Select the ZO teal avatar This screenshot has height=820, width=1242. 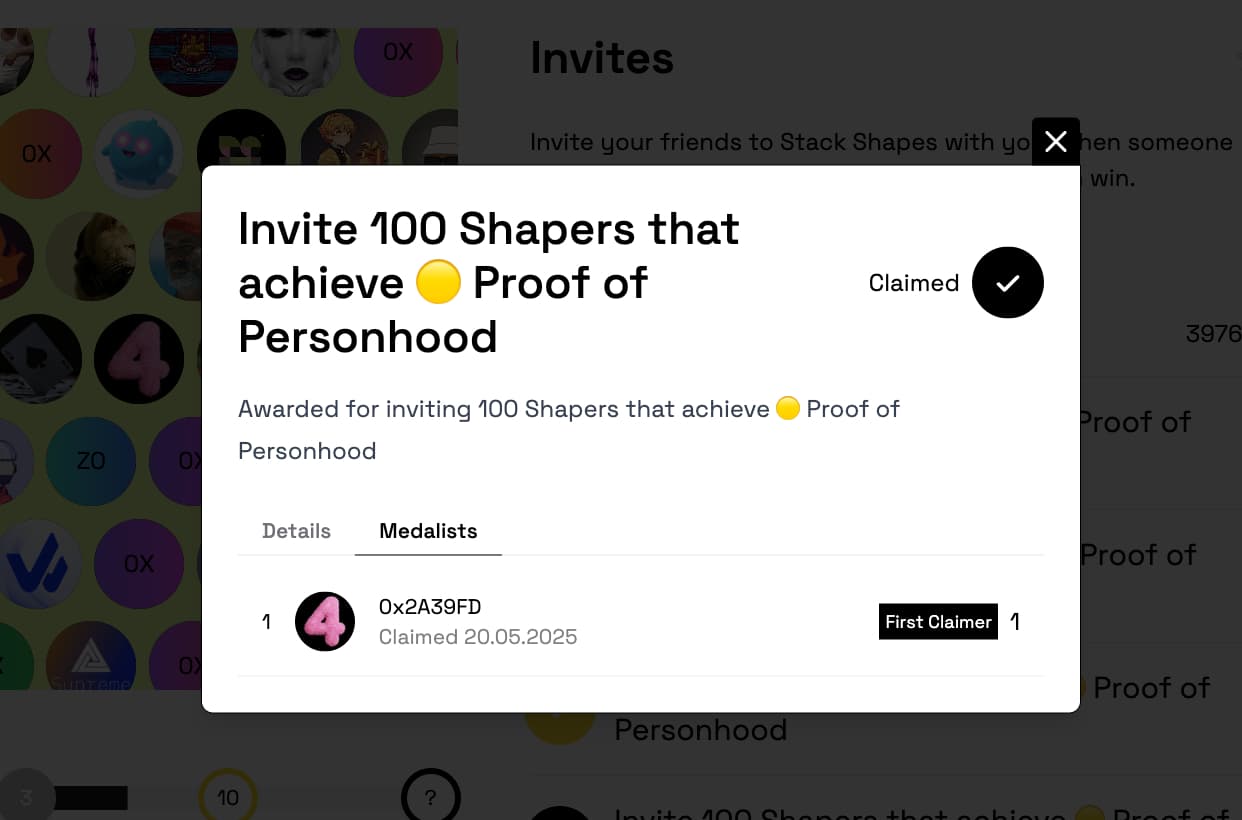(90, 461)
